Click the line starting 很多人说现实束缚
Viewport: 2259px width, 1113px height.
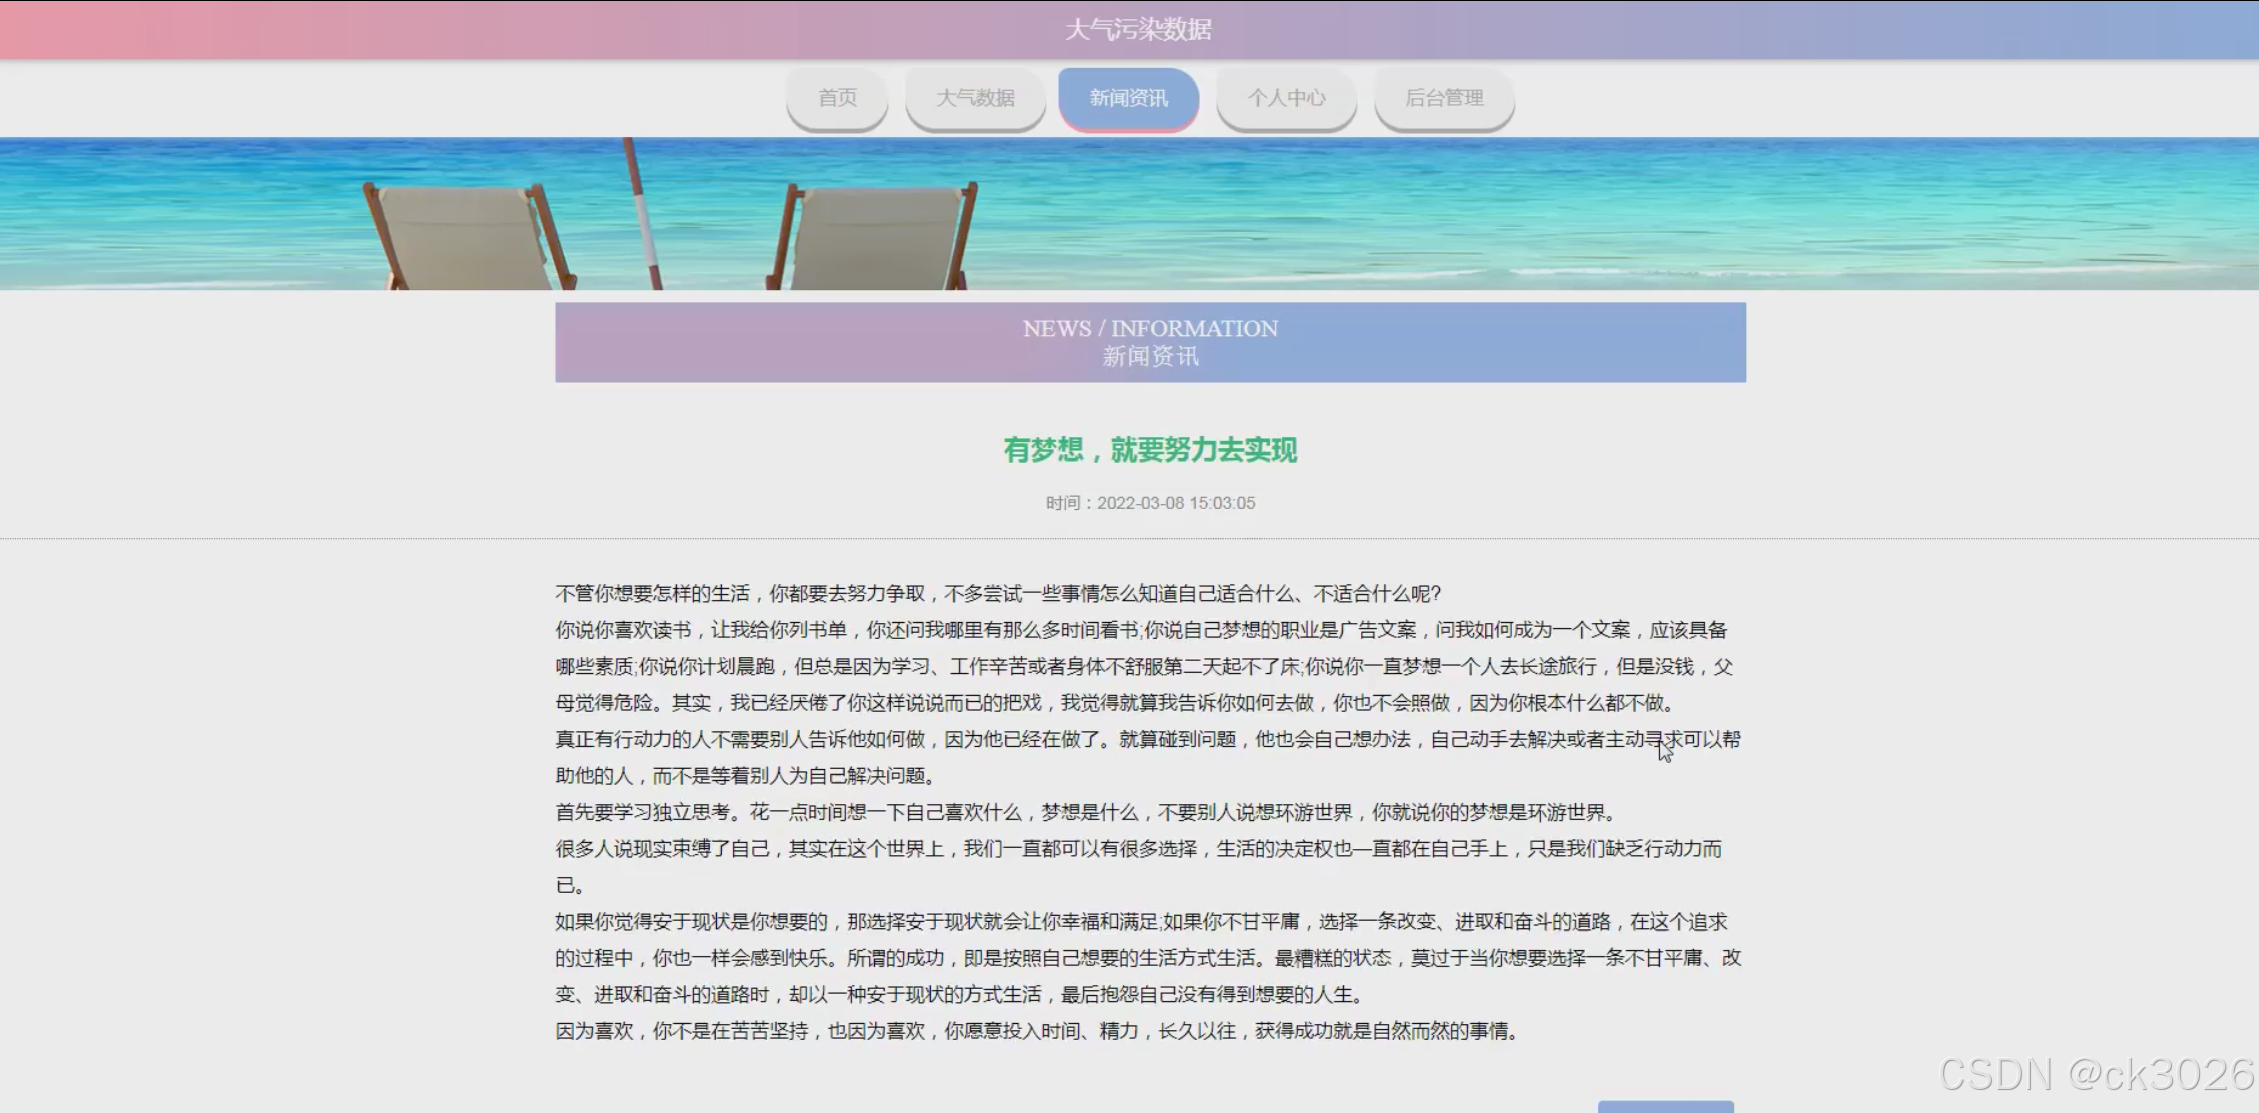coord(1138,849)
